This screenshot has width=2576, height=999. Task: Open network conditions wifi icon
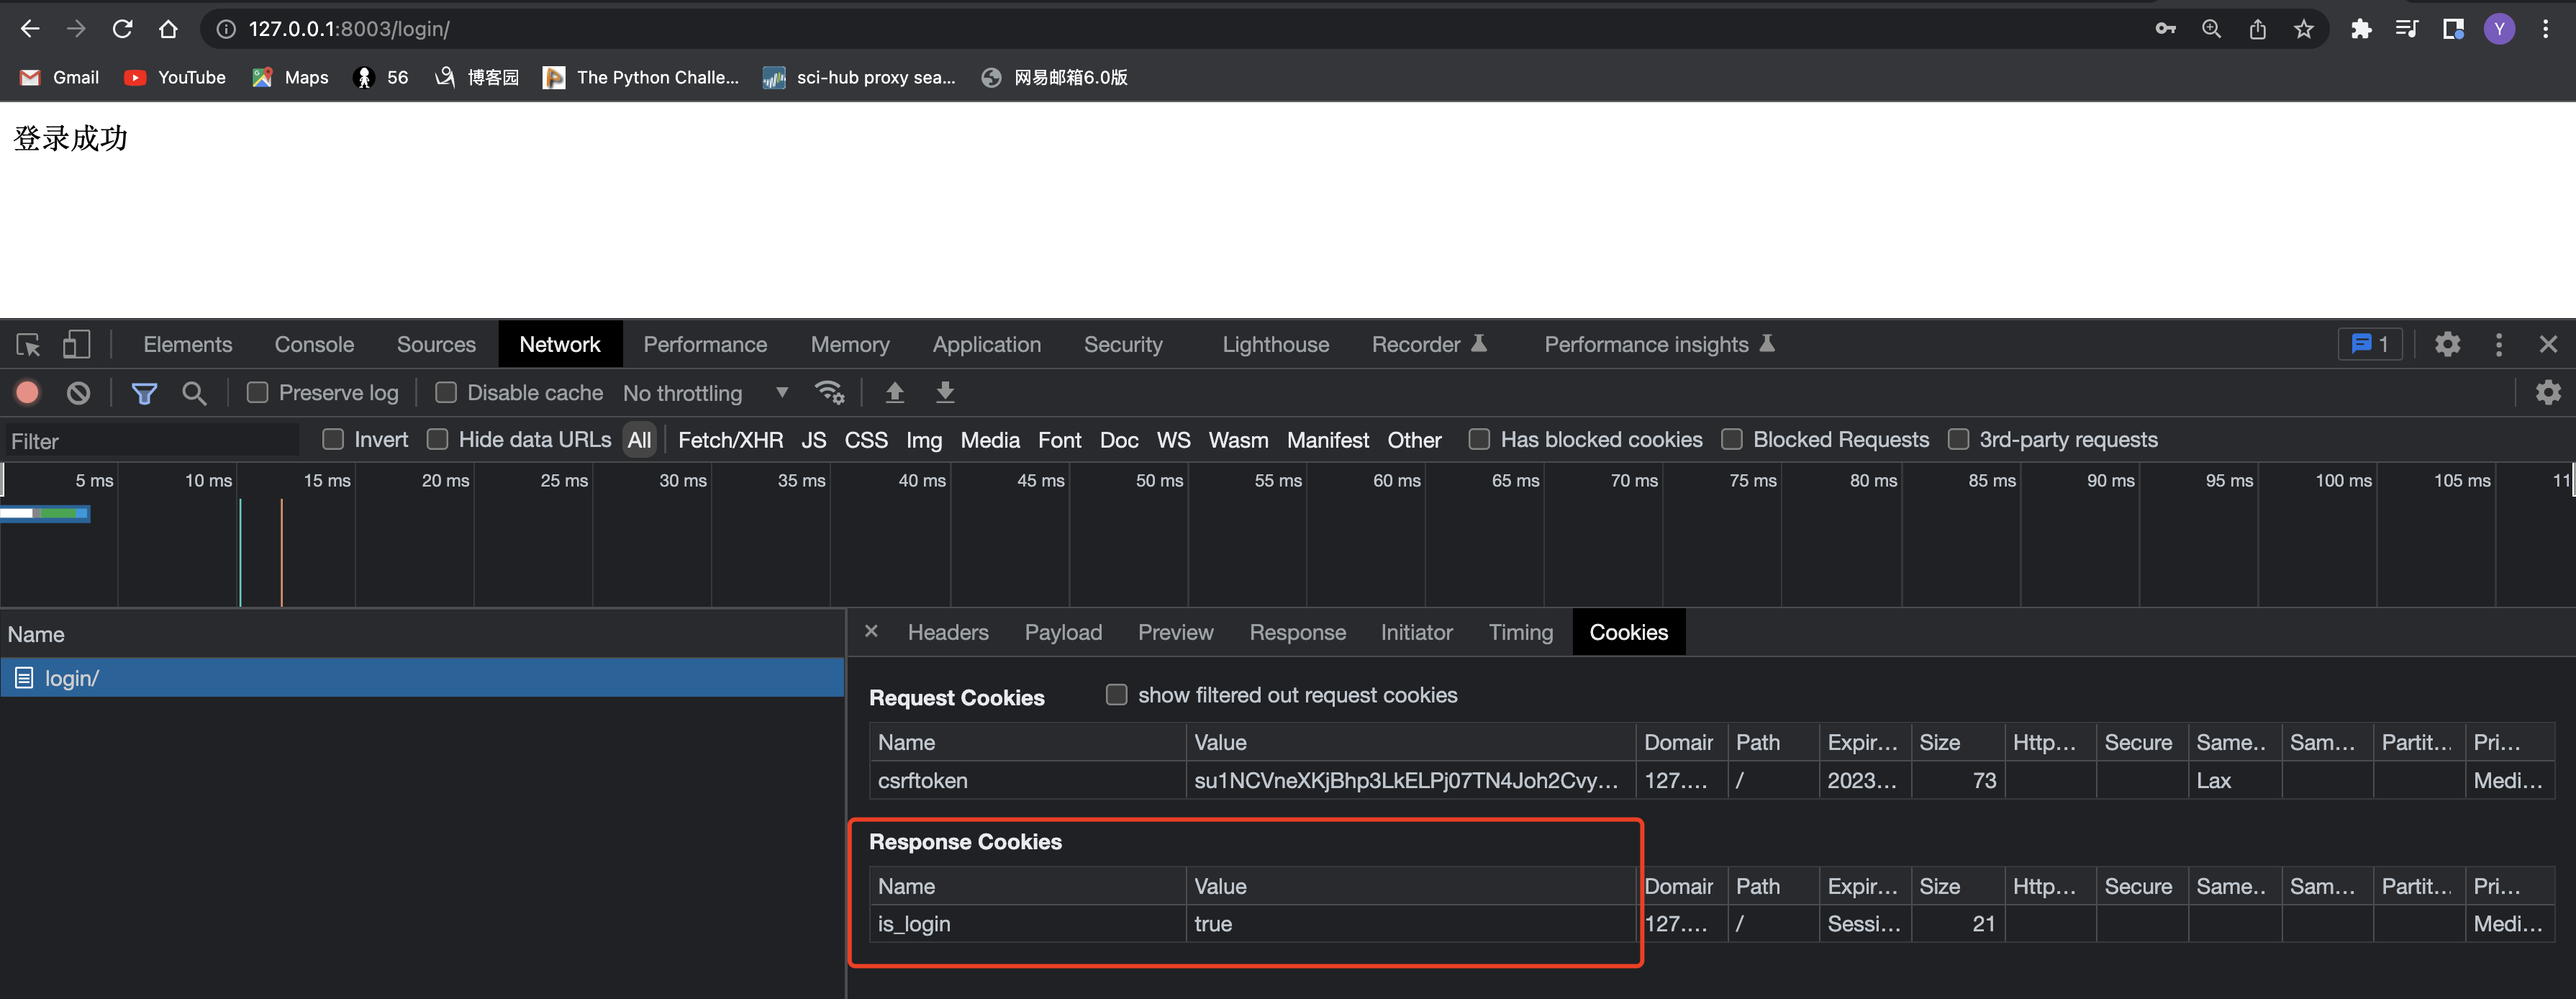(x=829, y=393)
